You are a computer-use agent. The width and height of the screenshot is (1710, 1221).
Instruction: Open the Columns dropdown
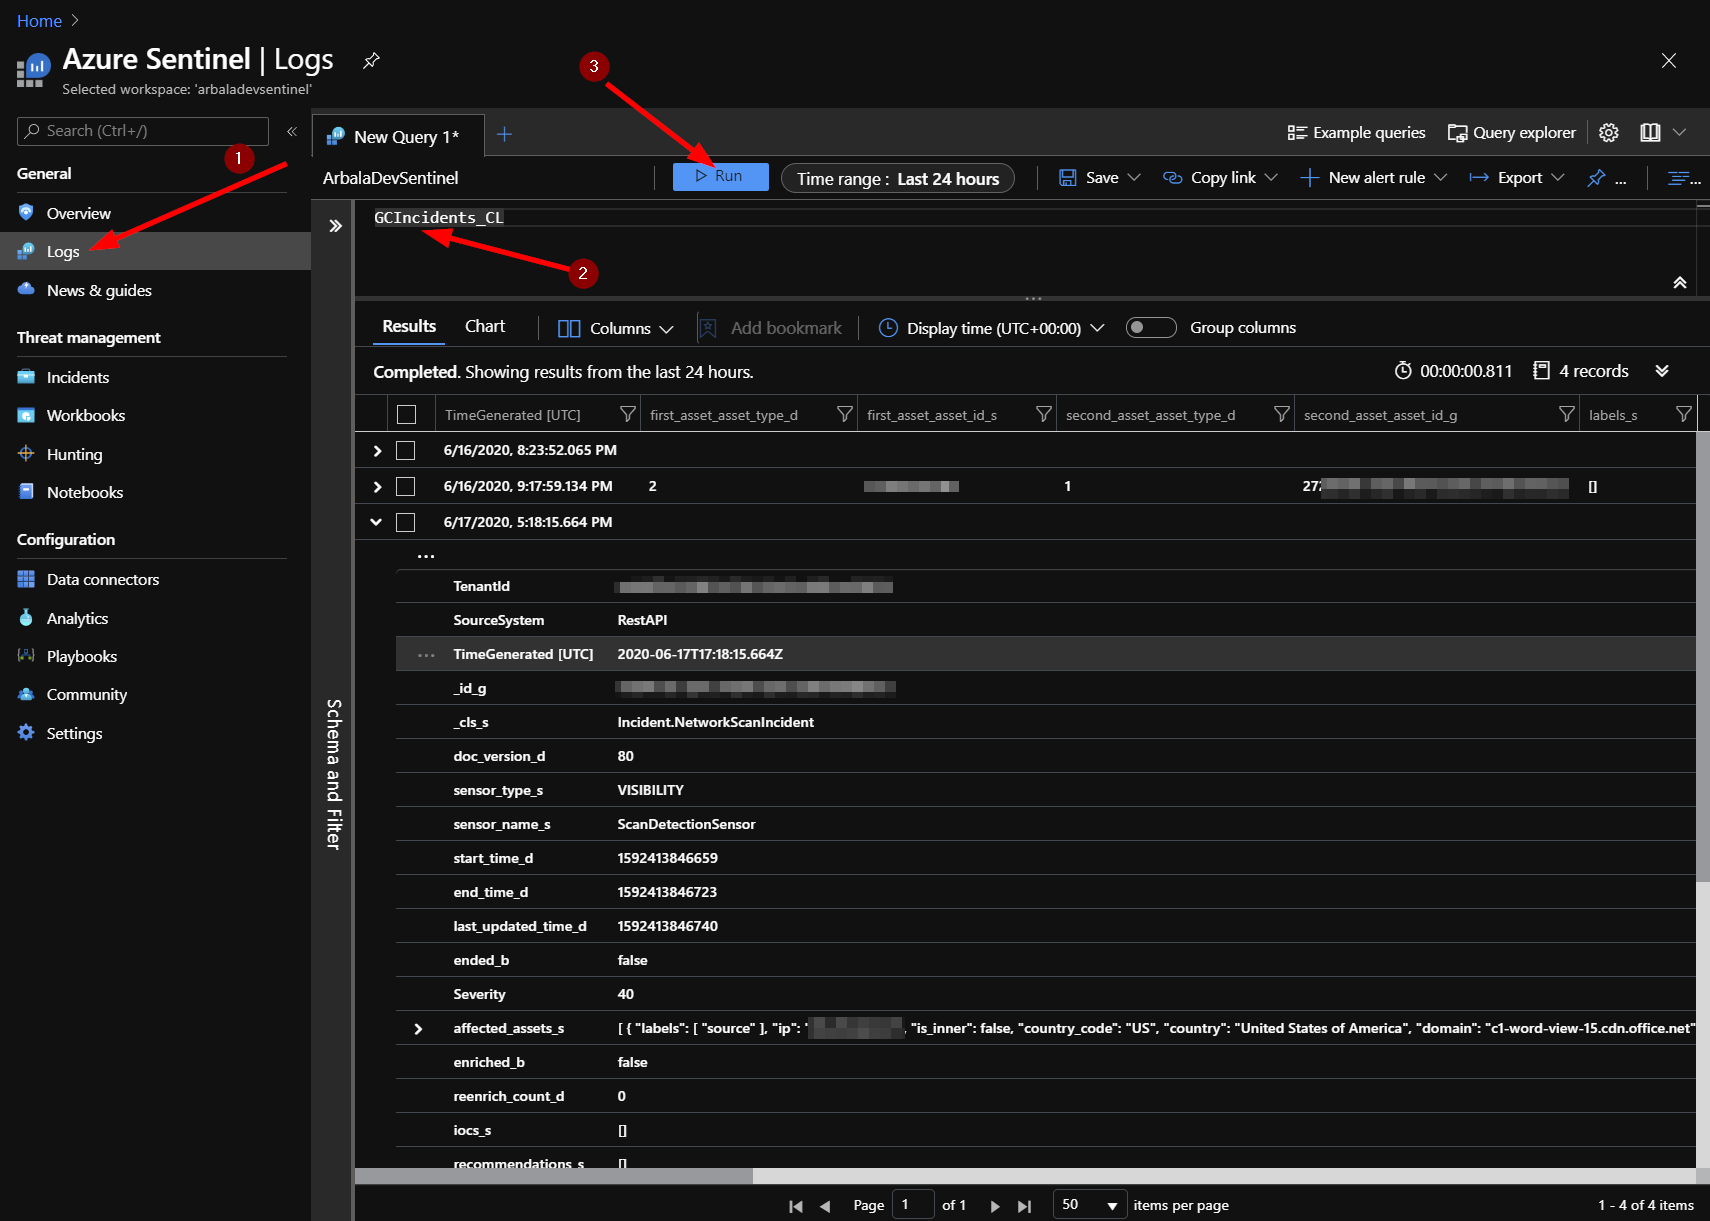[616, 328]
